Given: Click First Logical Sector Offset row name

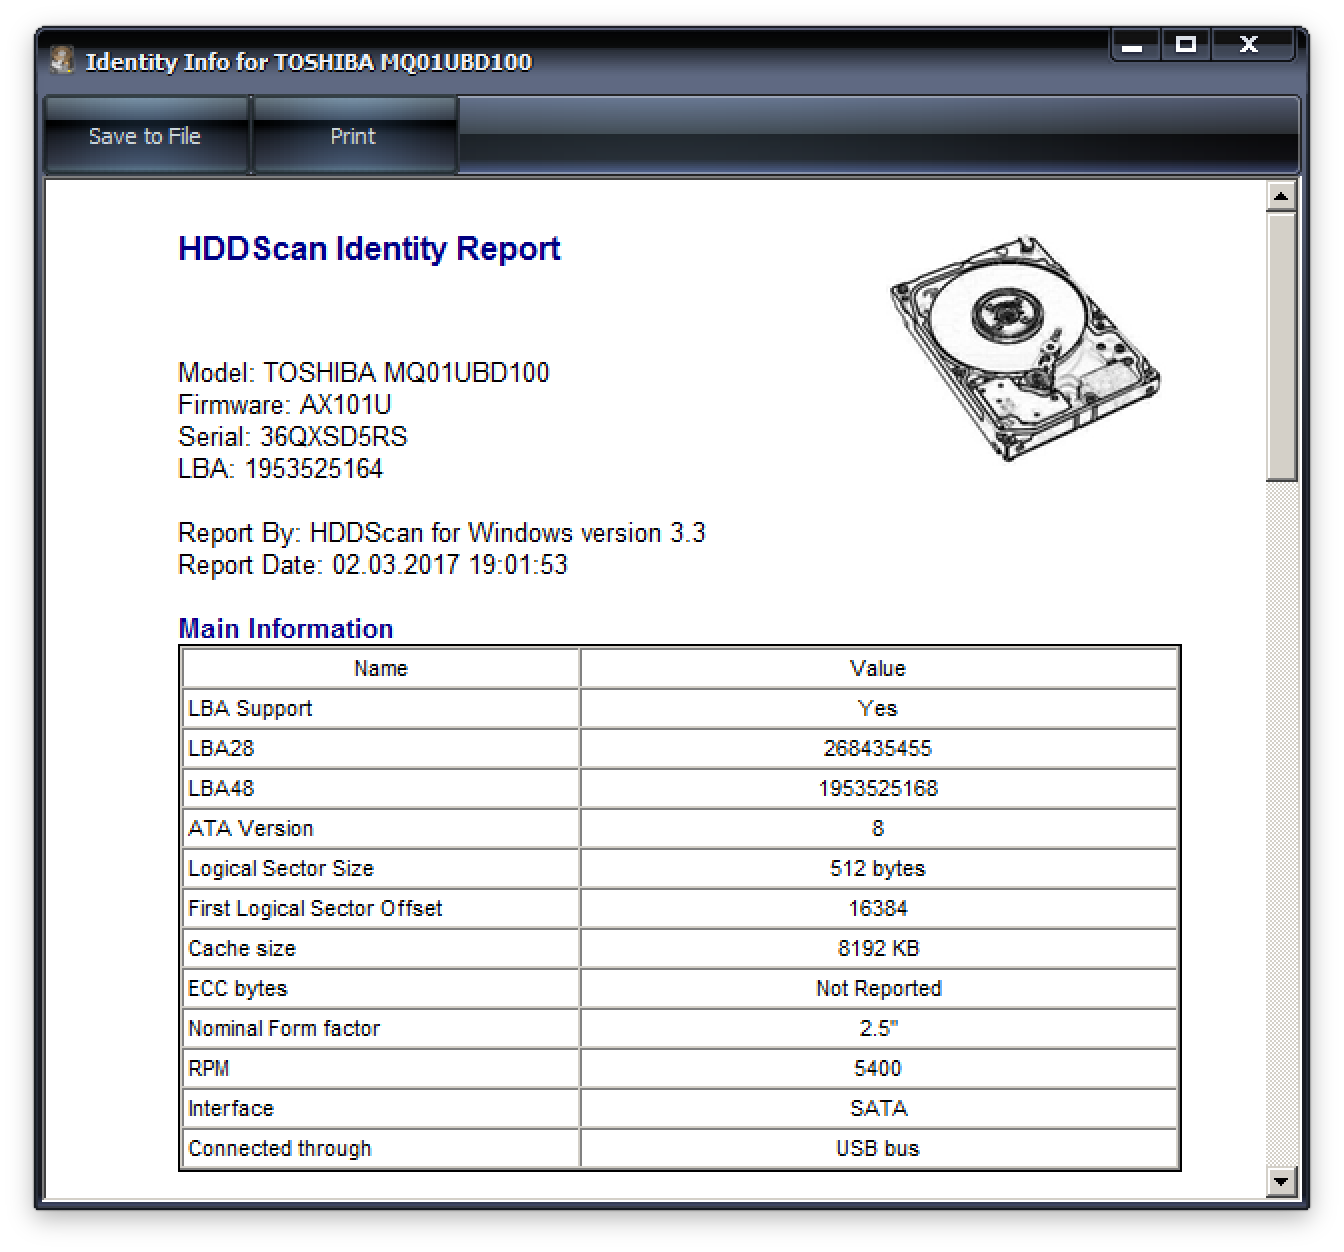Looking at the screenshot, I should pyautogui.click(x=381, y=908).
